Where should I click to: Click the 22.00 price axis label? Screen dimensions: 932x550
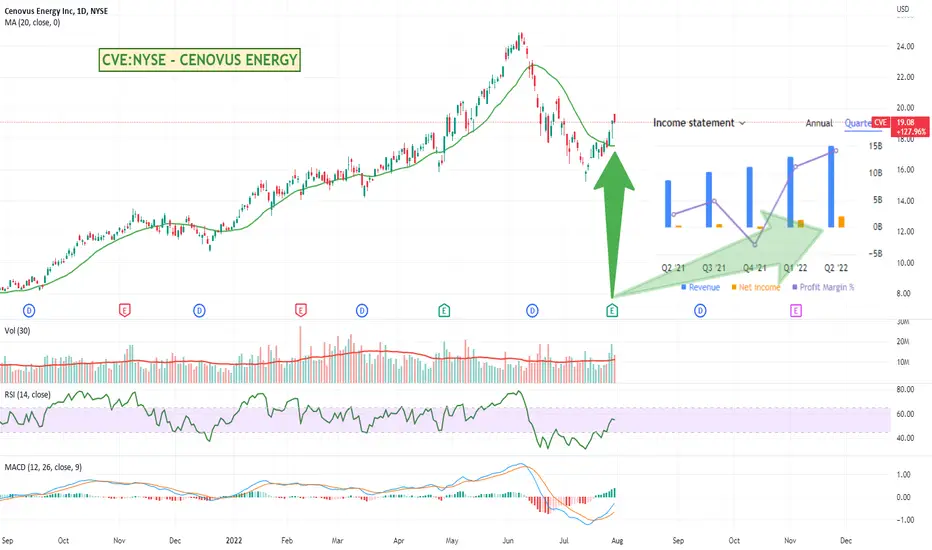coord(905,77)
